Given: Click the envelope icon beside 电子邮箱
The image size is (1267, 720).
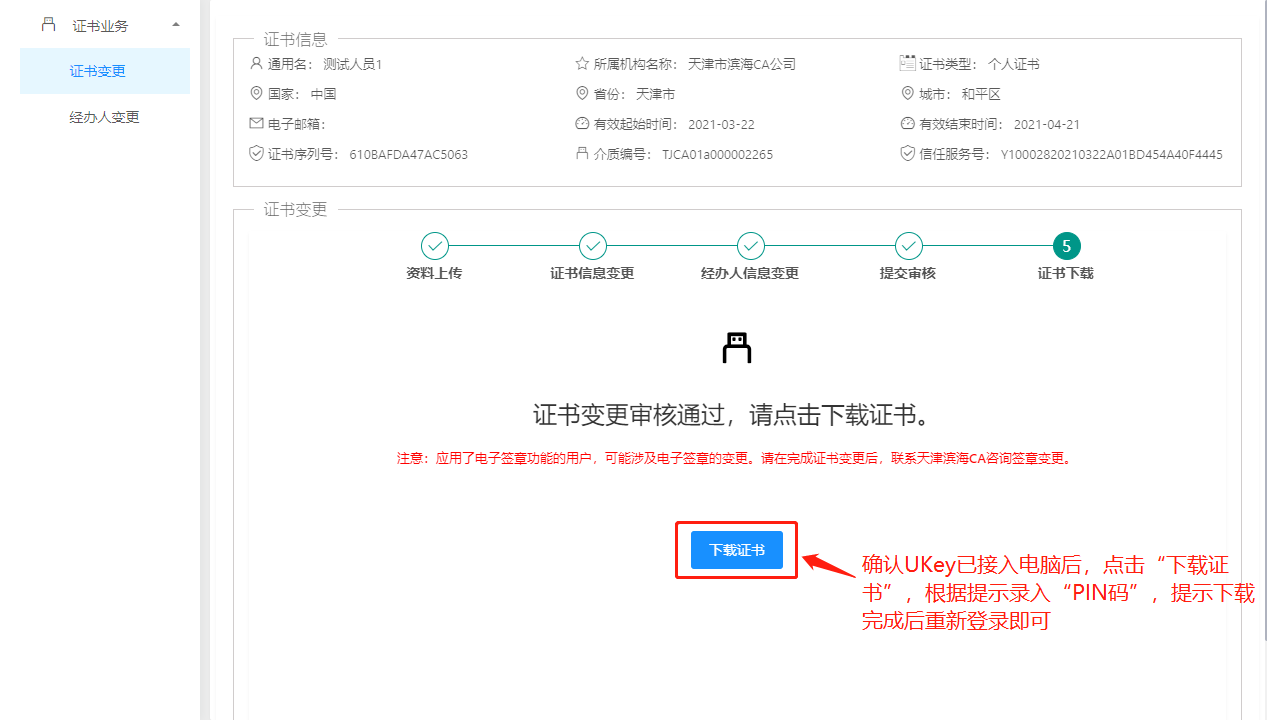Looking at the screenshot, I should point(256,124).
